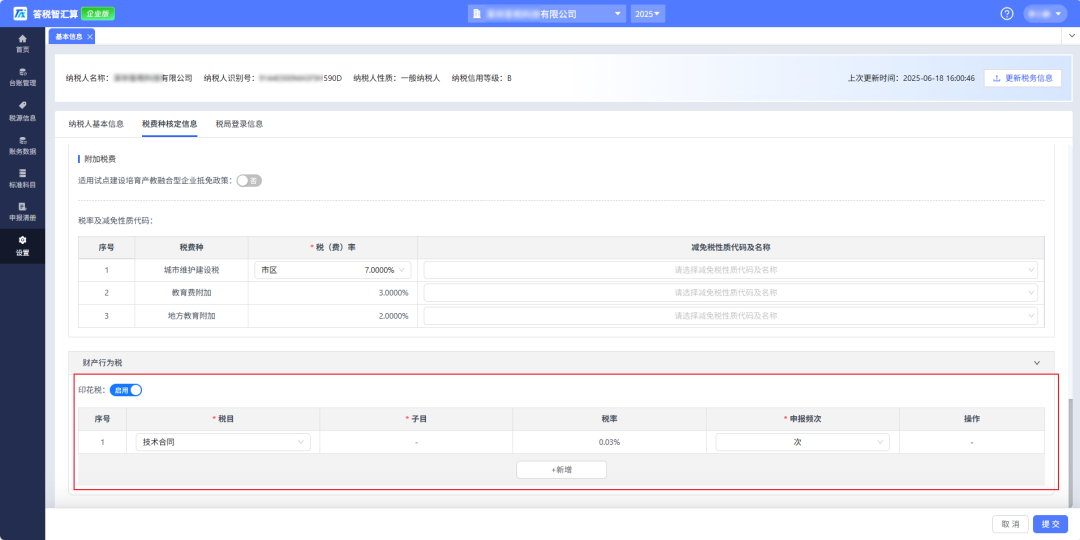Viewport: 1080px width, 540px height.
Task: Click the 0.03% 税率 cell
Action: click(x=609, y=442)
